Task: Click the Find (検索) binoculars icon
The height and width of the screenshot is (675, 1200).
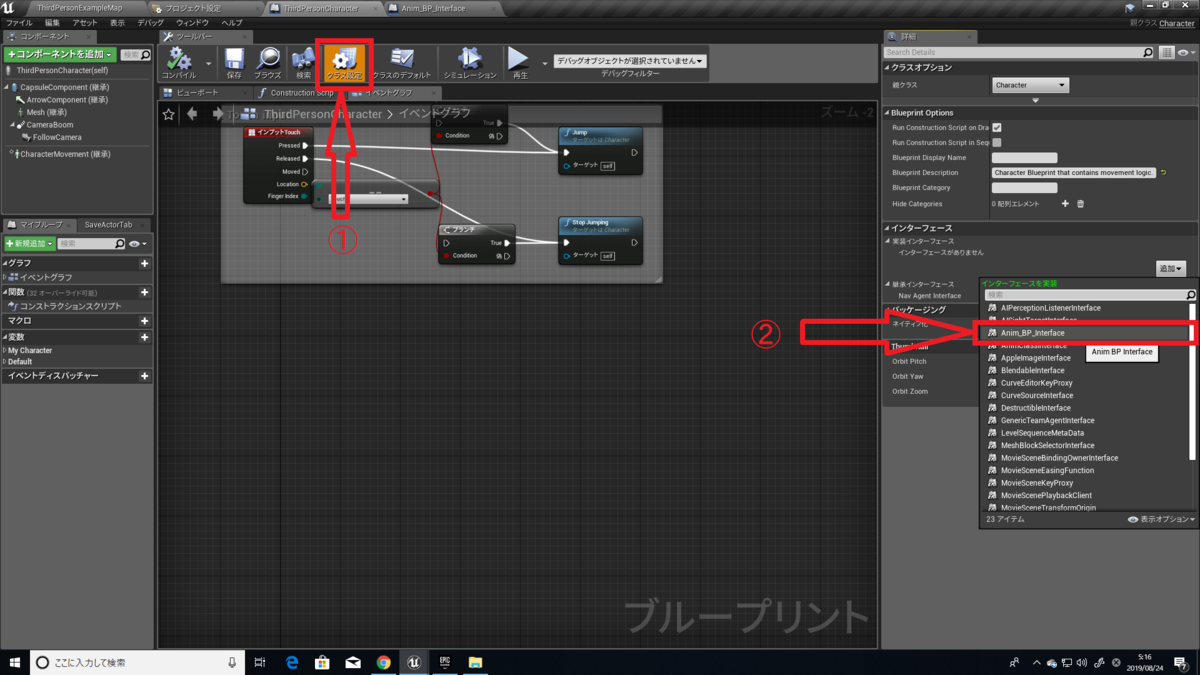Action: point(303,62)
